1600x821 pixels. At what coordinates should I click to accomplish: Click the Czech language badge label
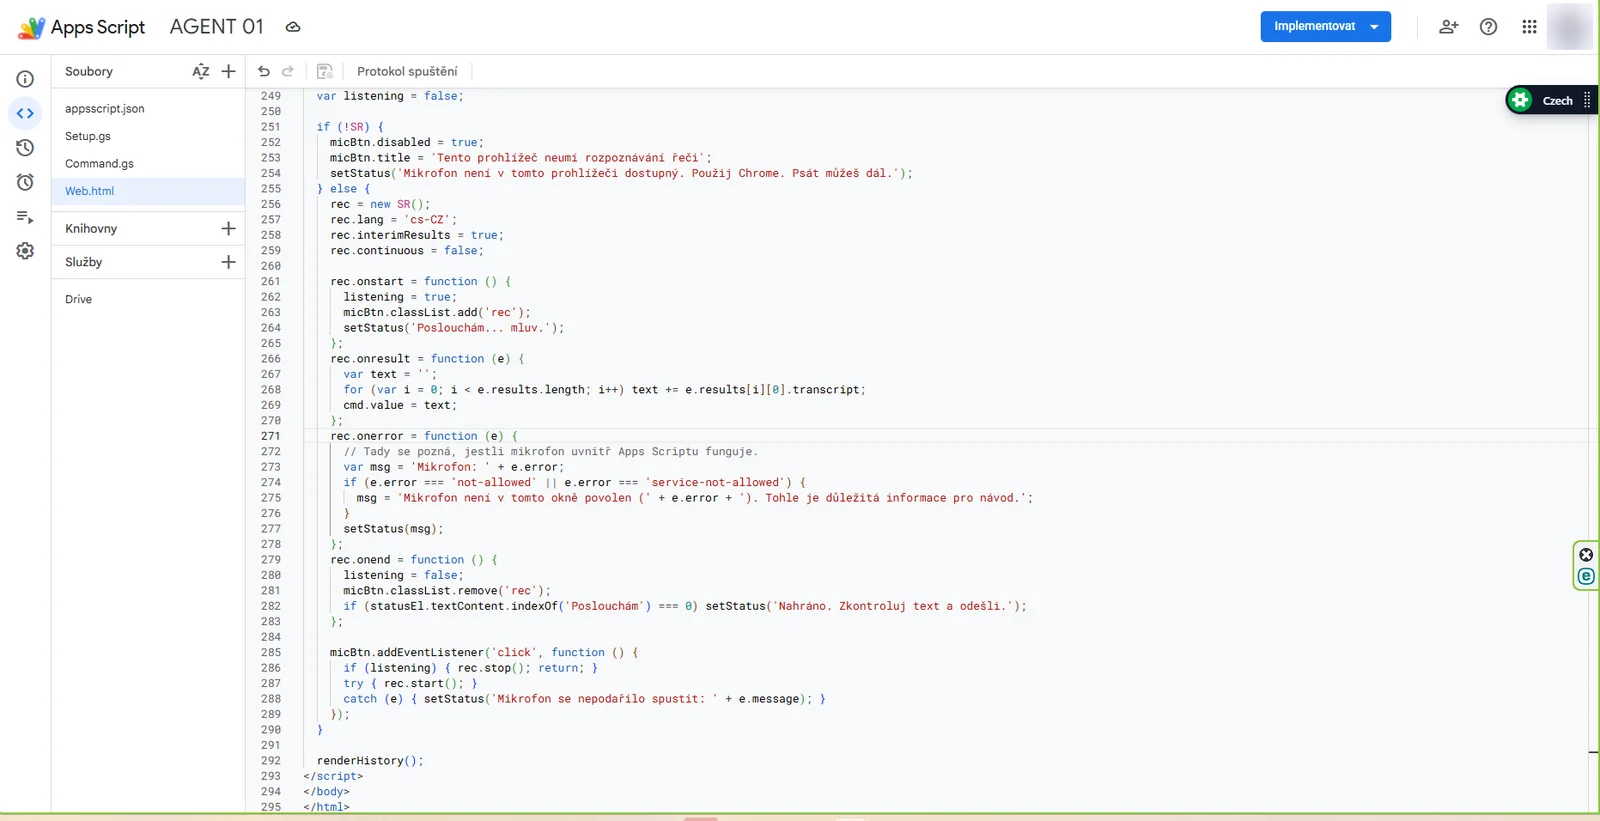pos(1558,101)
